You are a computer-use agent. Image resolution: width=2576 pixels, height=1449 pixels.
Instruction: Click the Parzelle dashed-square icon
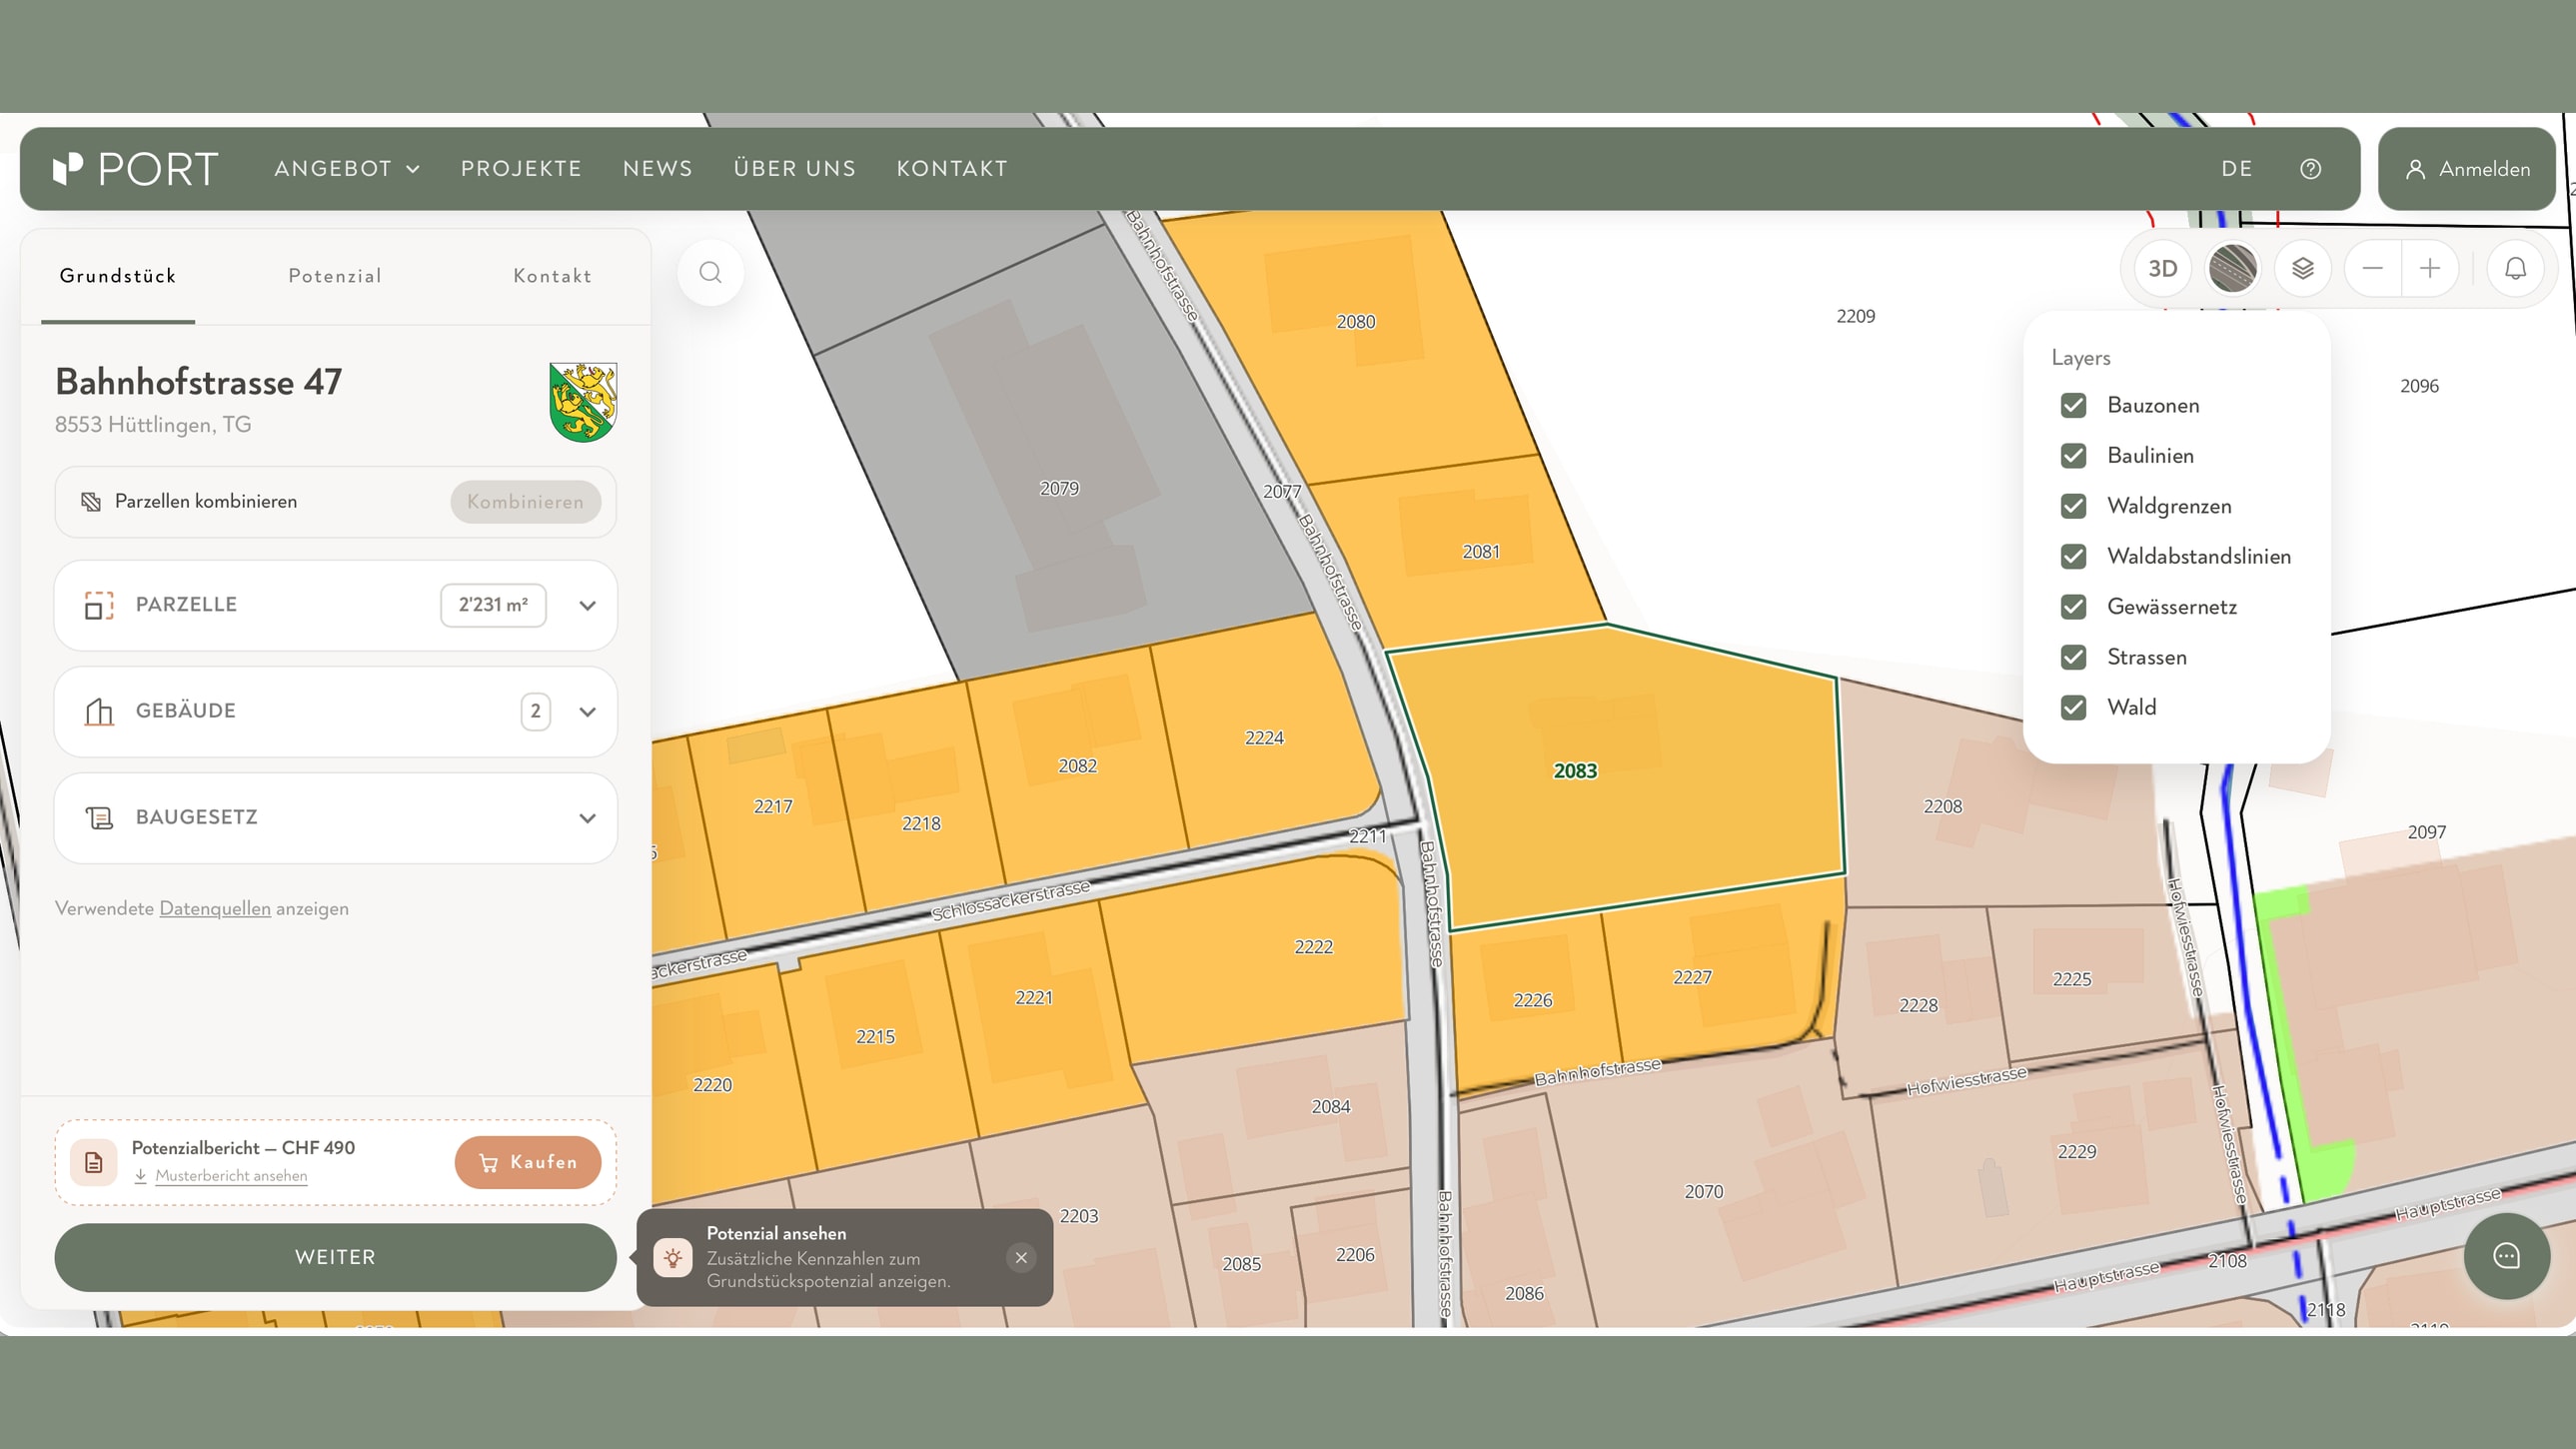(99, 605)
